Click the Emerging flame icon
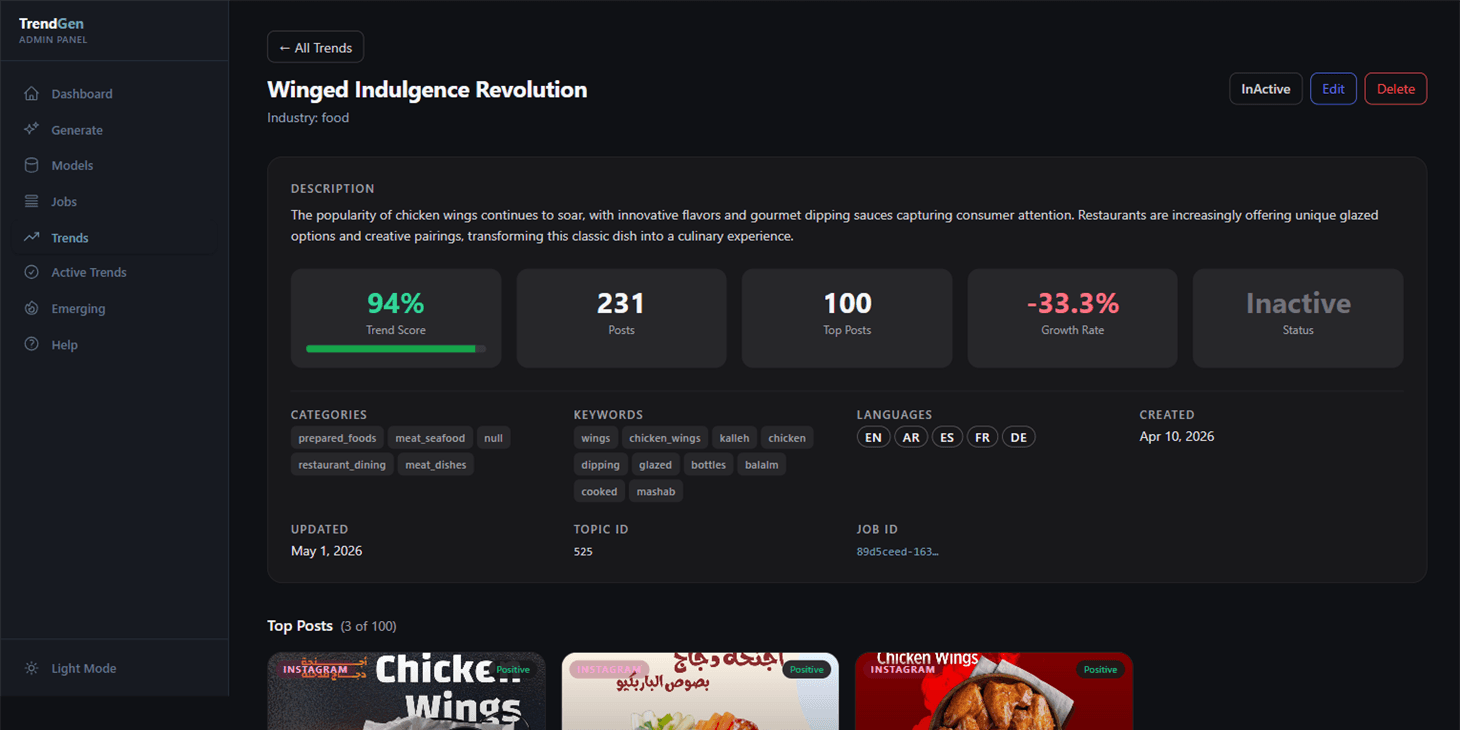 coord(32,308)
